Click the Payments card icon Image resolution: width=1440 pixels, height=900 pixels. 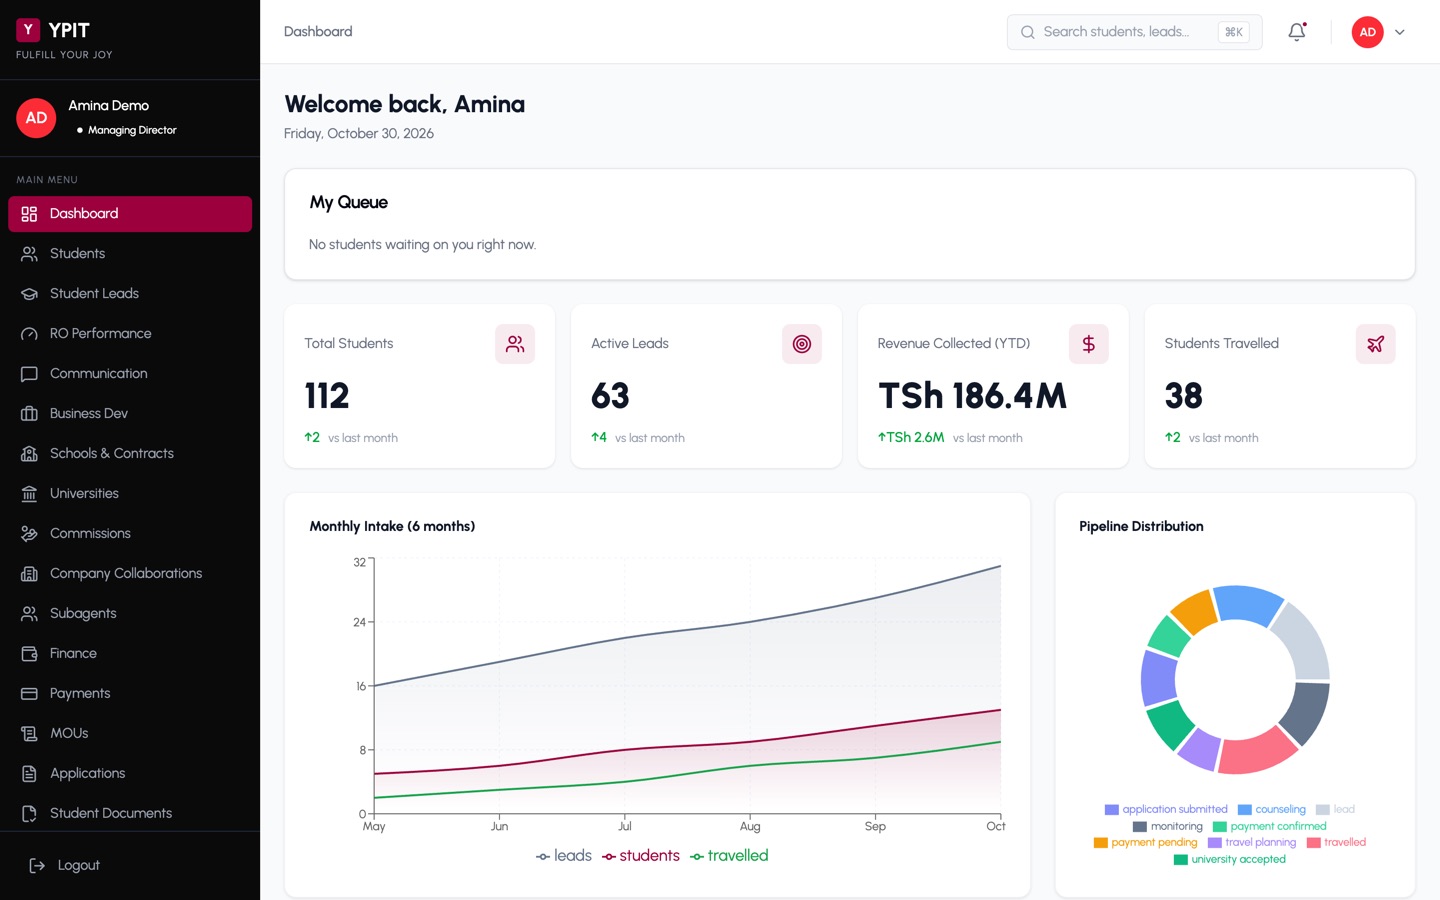pos(29,693)
